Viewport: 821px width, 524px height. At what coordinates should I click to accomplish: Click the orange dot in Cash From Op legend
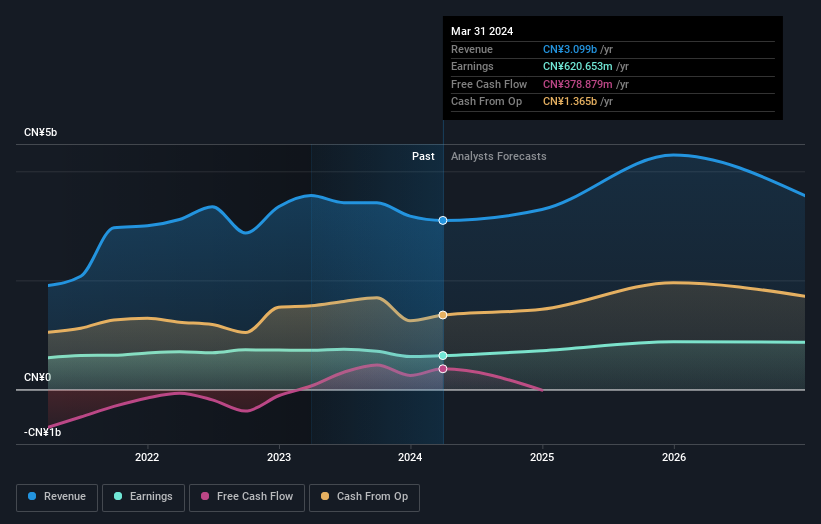click(325, 496)
